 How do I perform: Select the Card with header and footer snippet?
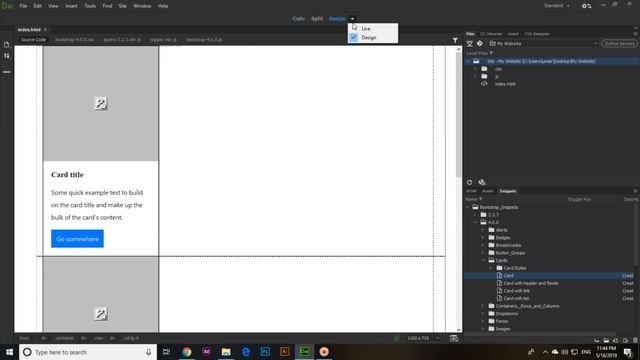click(x=531, y=283)
